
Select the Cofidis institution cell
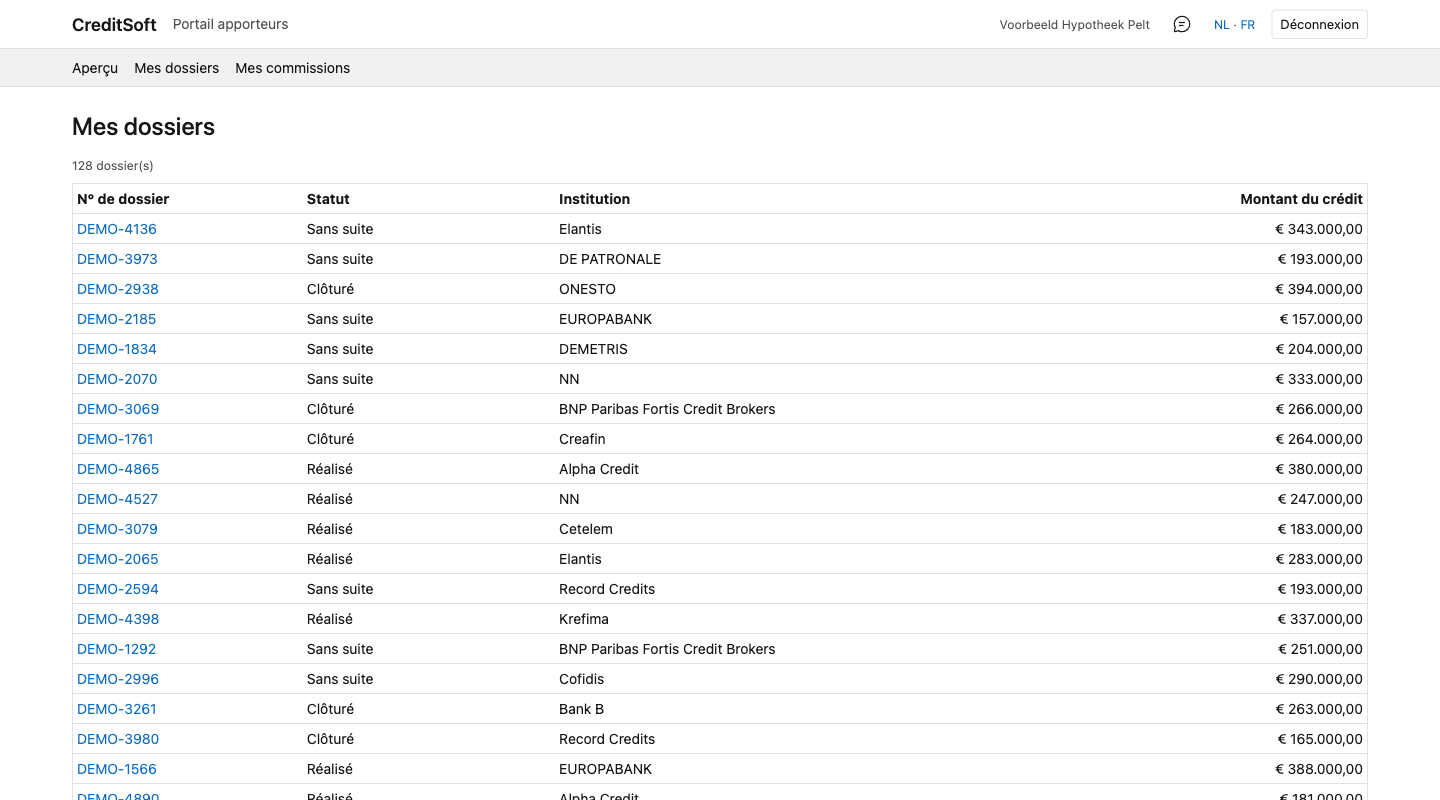click(582, 679)
